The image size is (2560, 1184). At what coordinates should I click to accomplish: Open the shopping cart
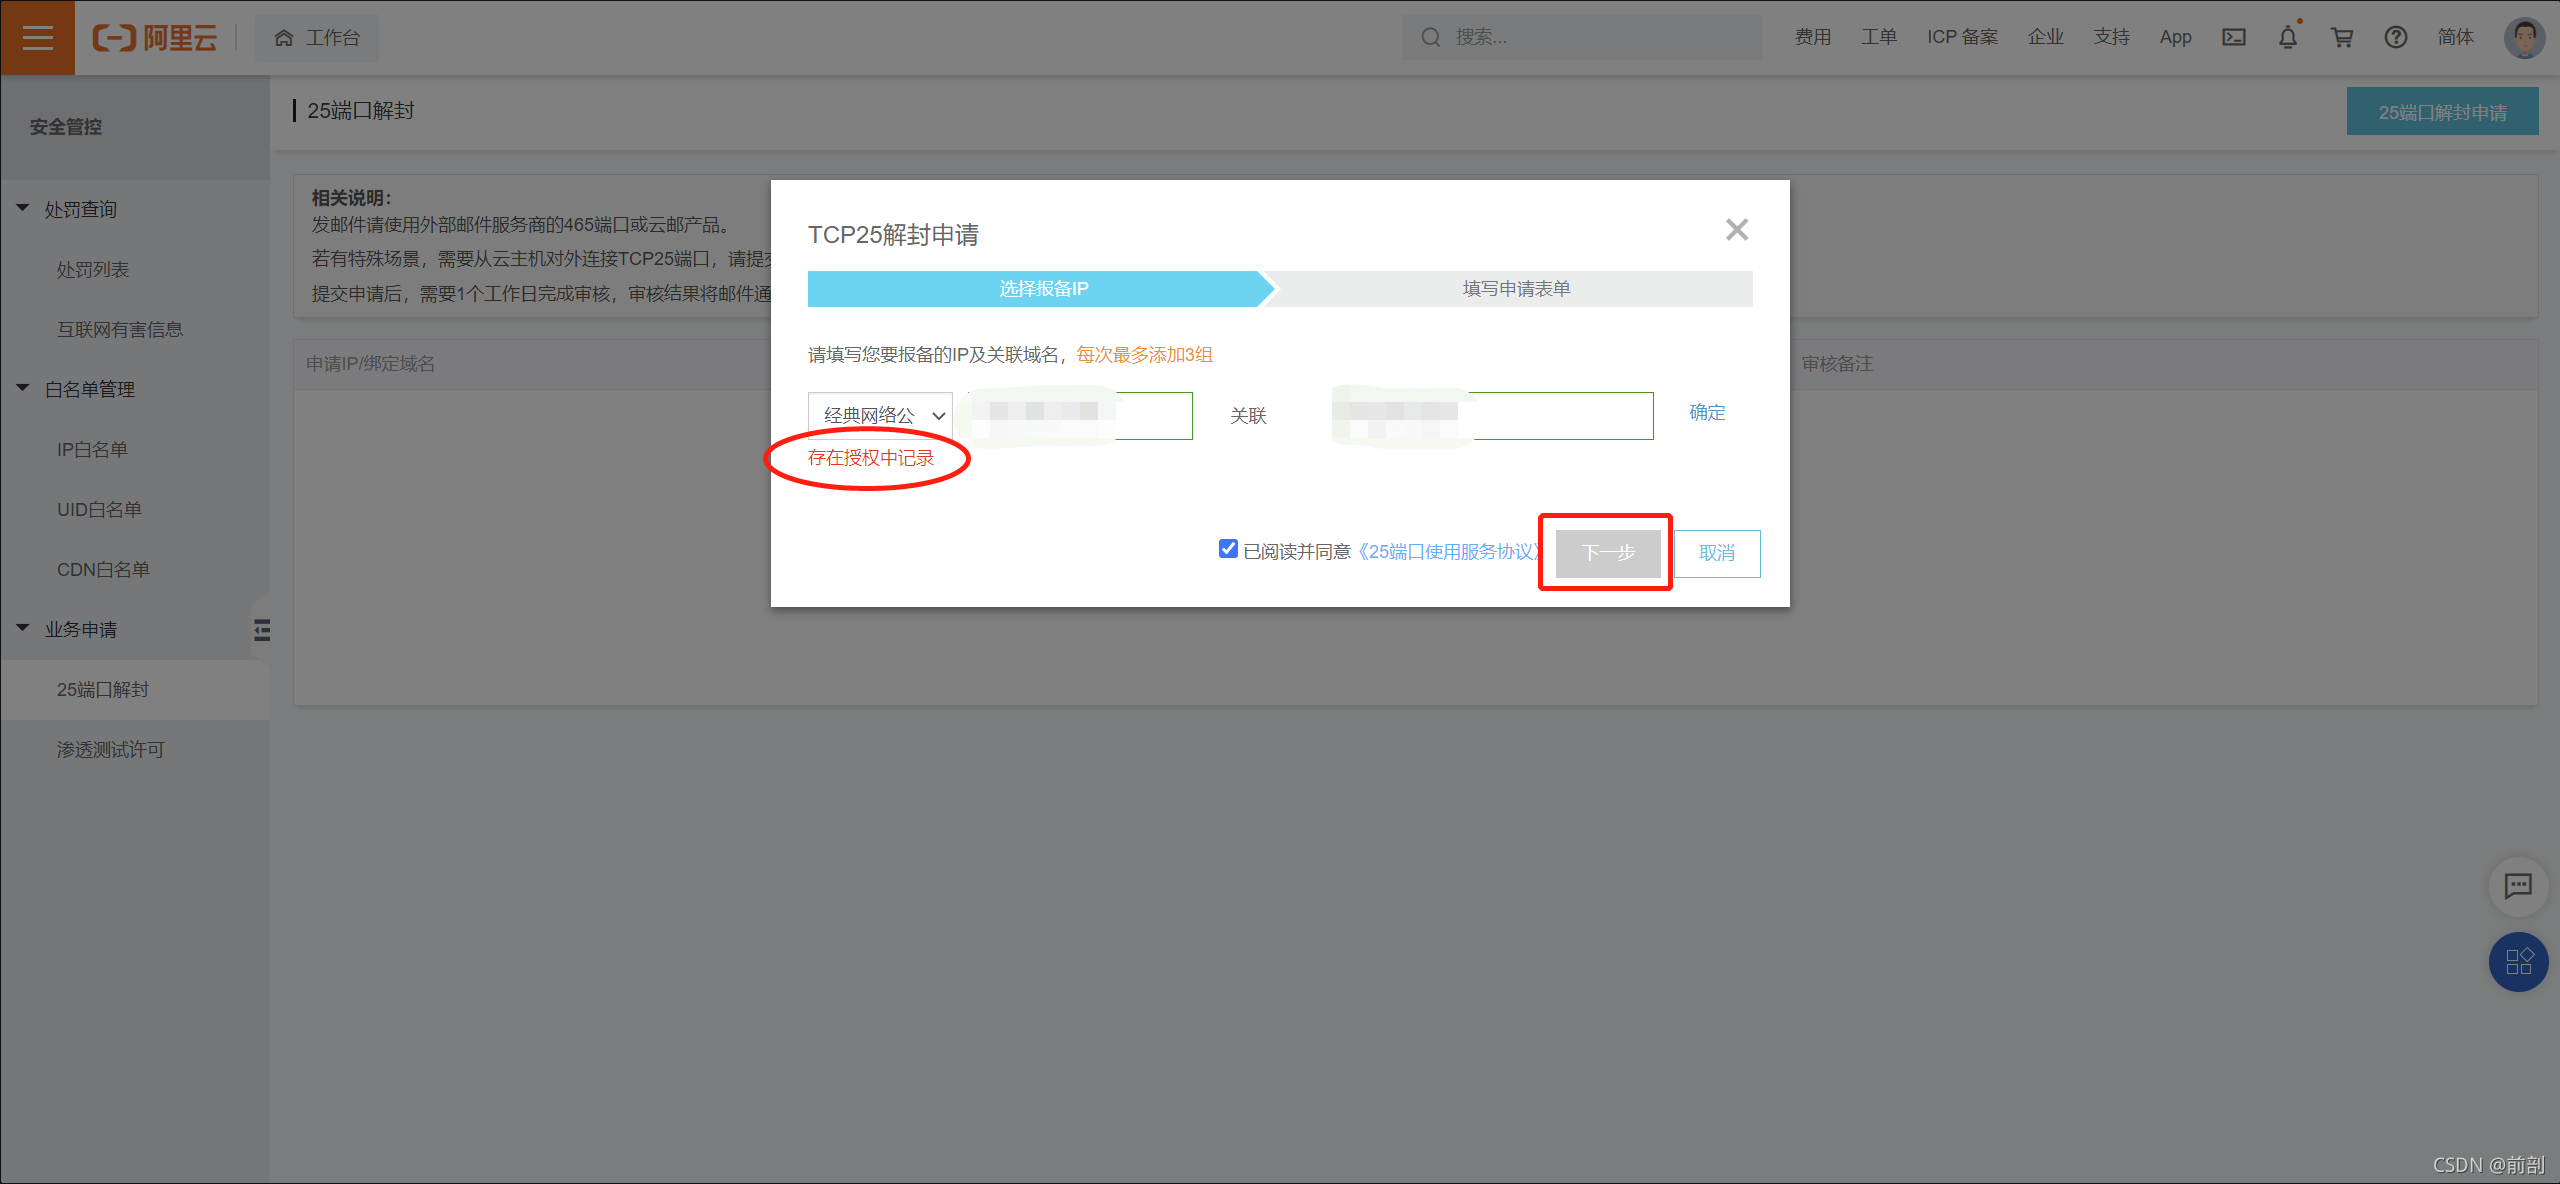2342,37
